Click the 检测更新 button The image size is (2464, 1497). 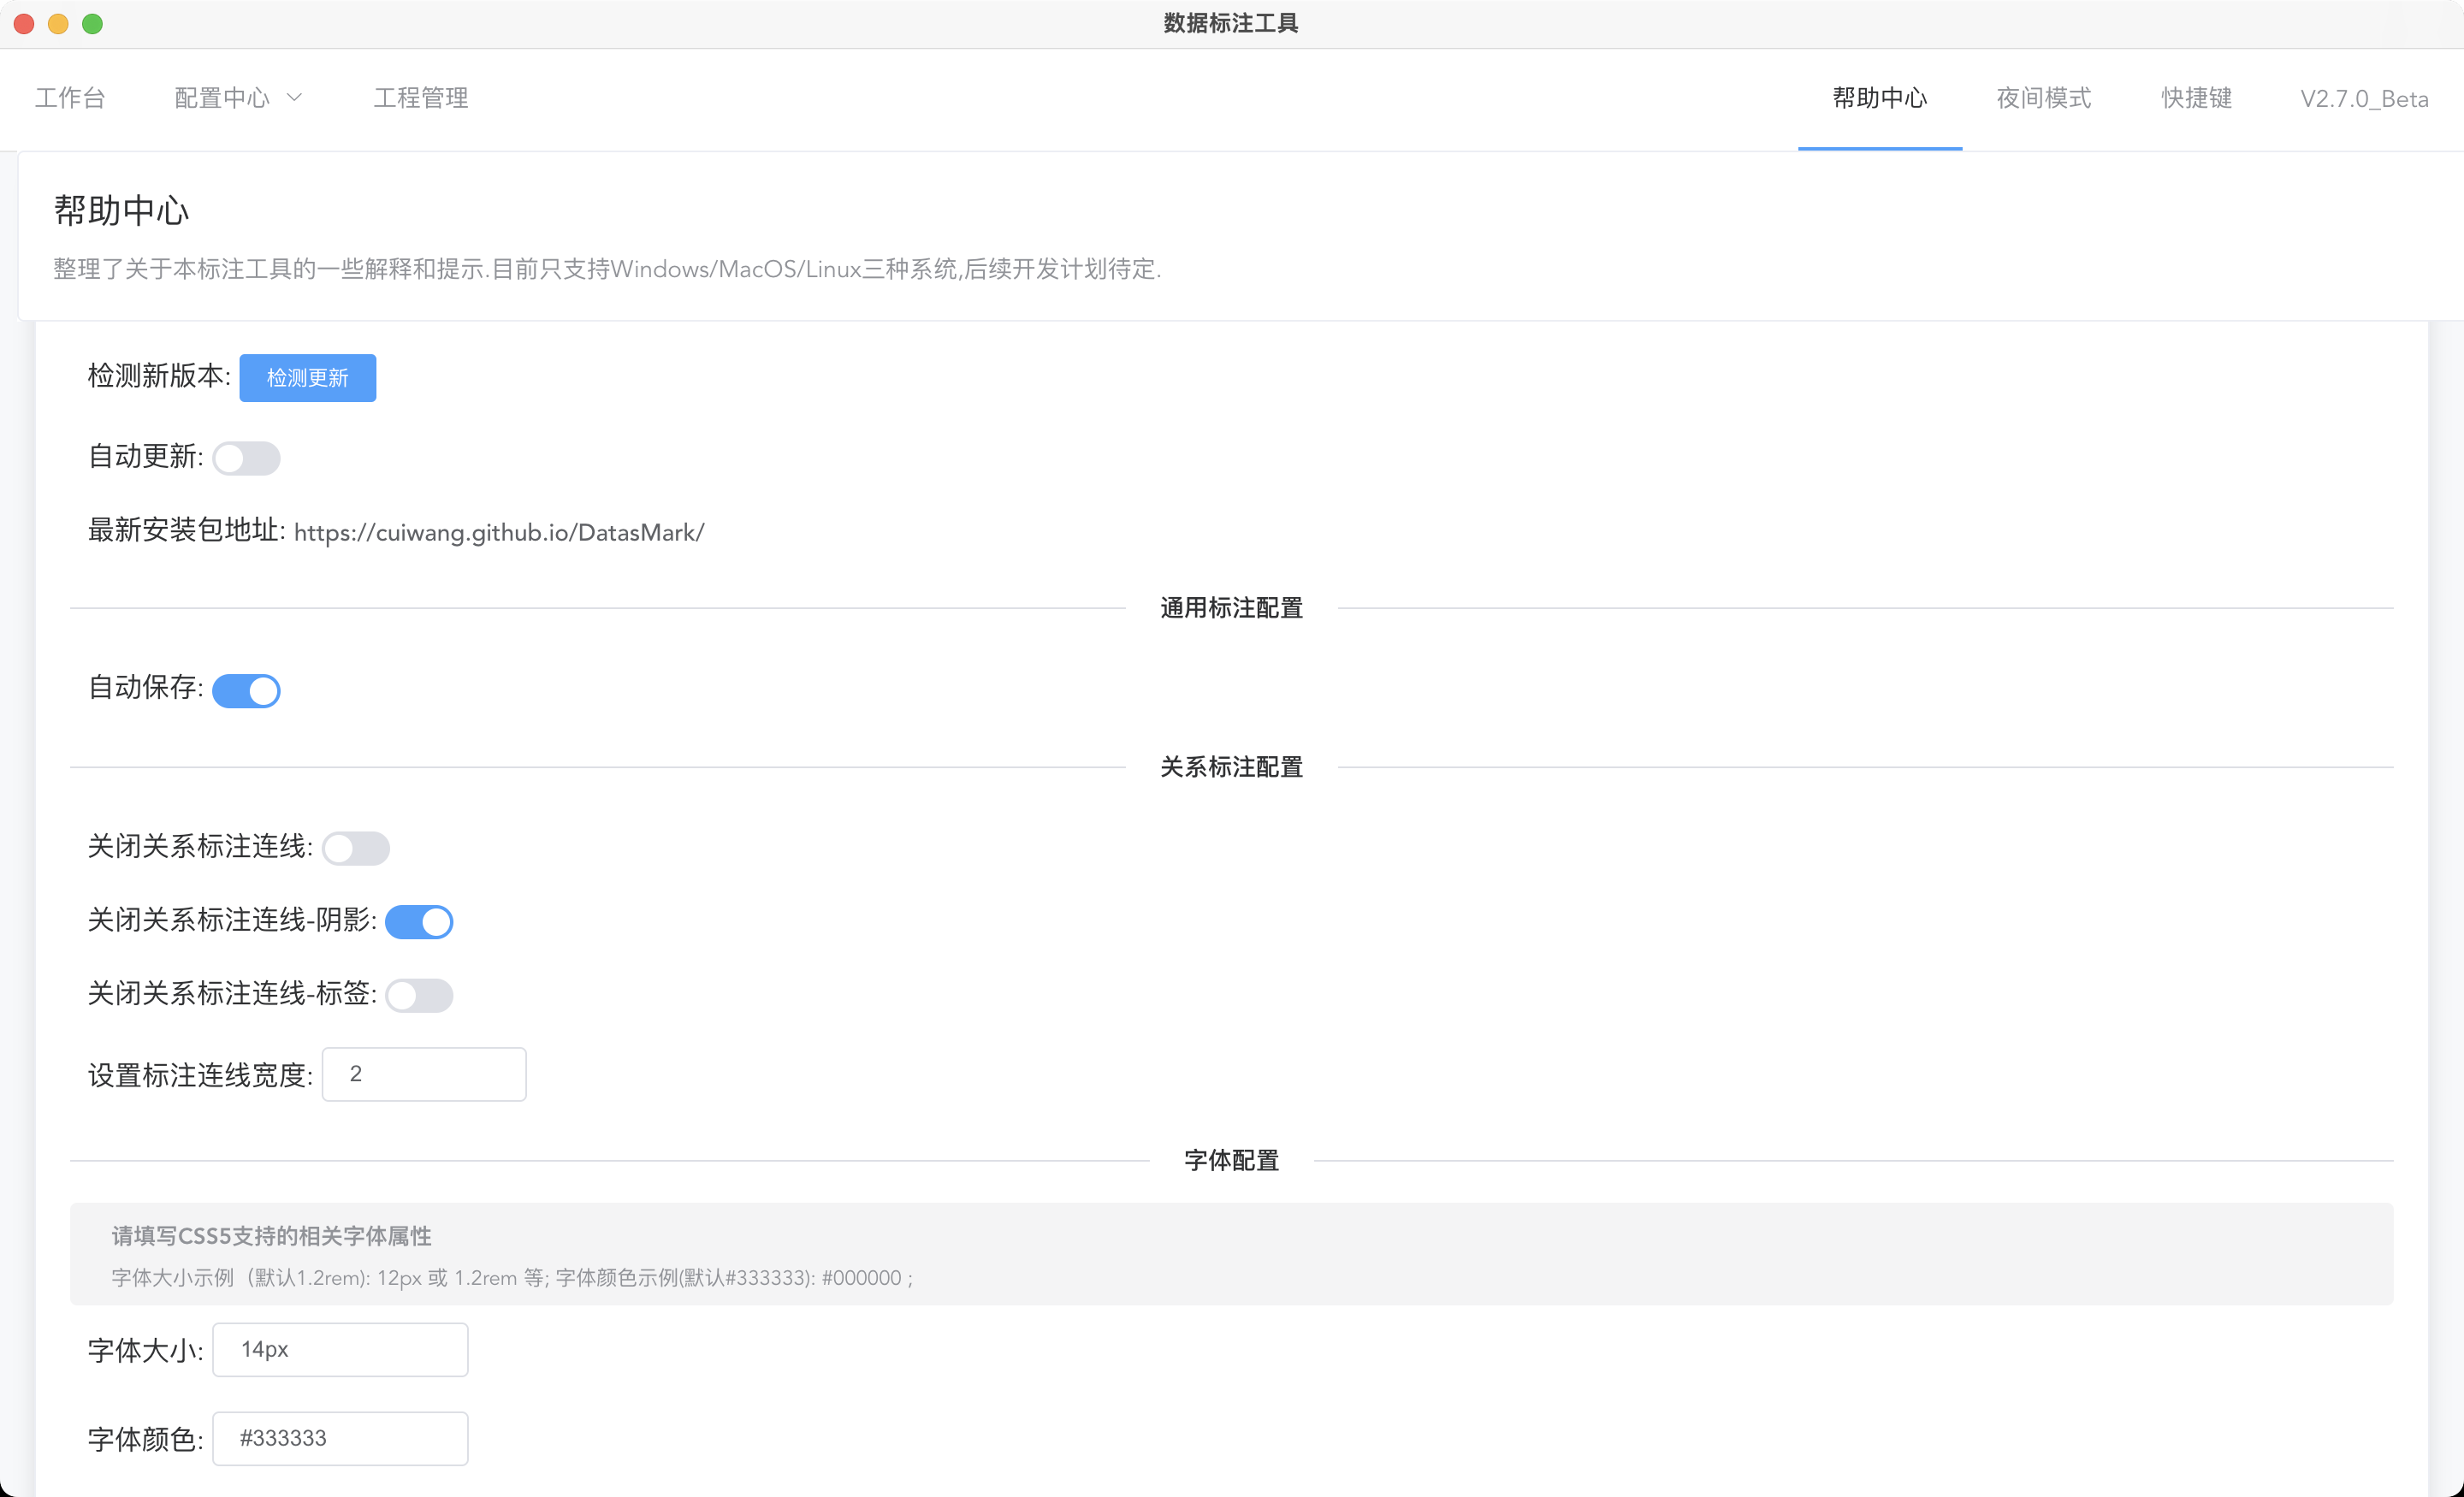click(x=307, y=378)
